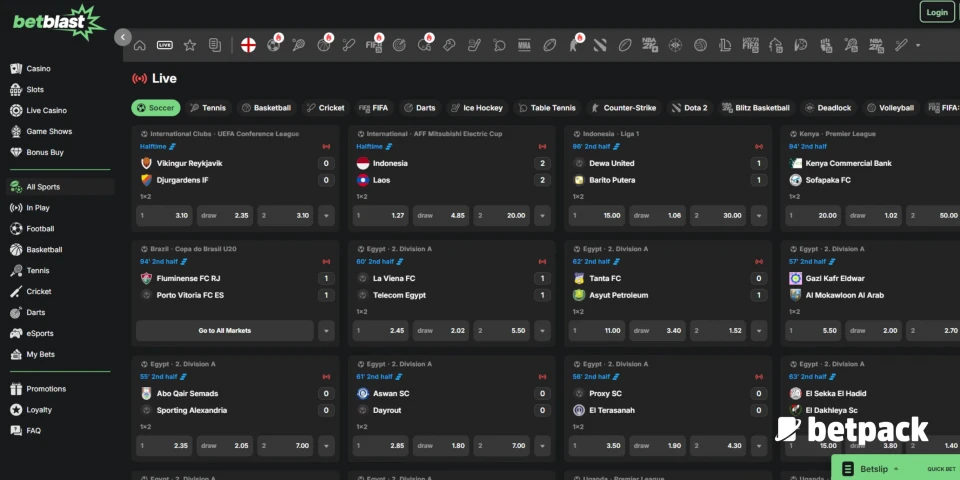Open favorites star icon in toolbar

(x=190, y=45)
